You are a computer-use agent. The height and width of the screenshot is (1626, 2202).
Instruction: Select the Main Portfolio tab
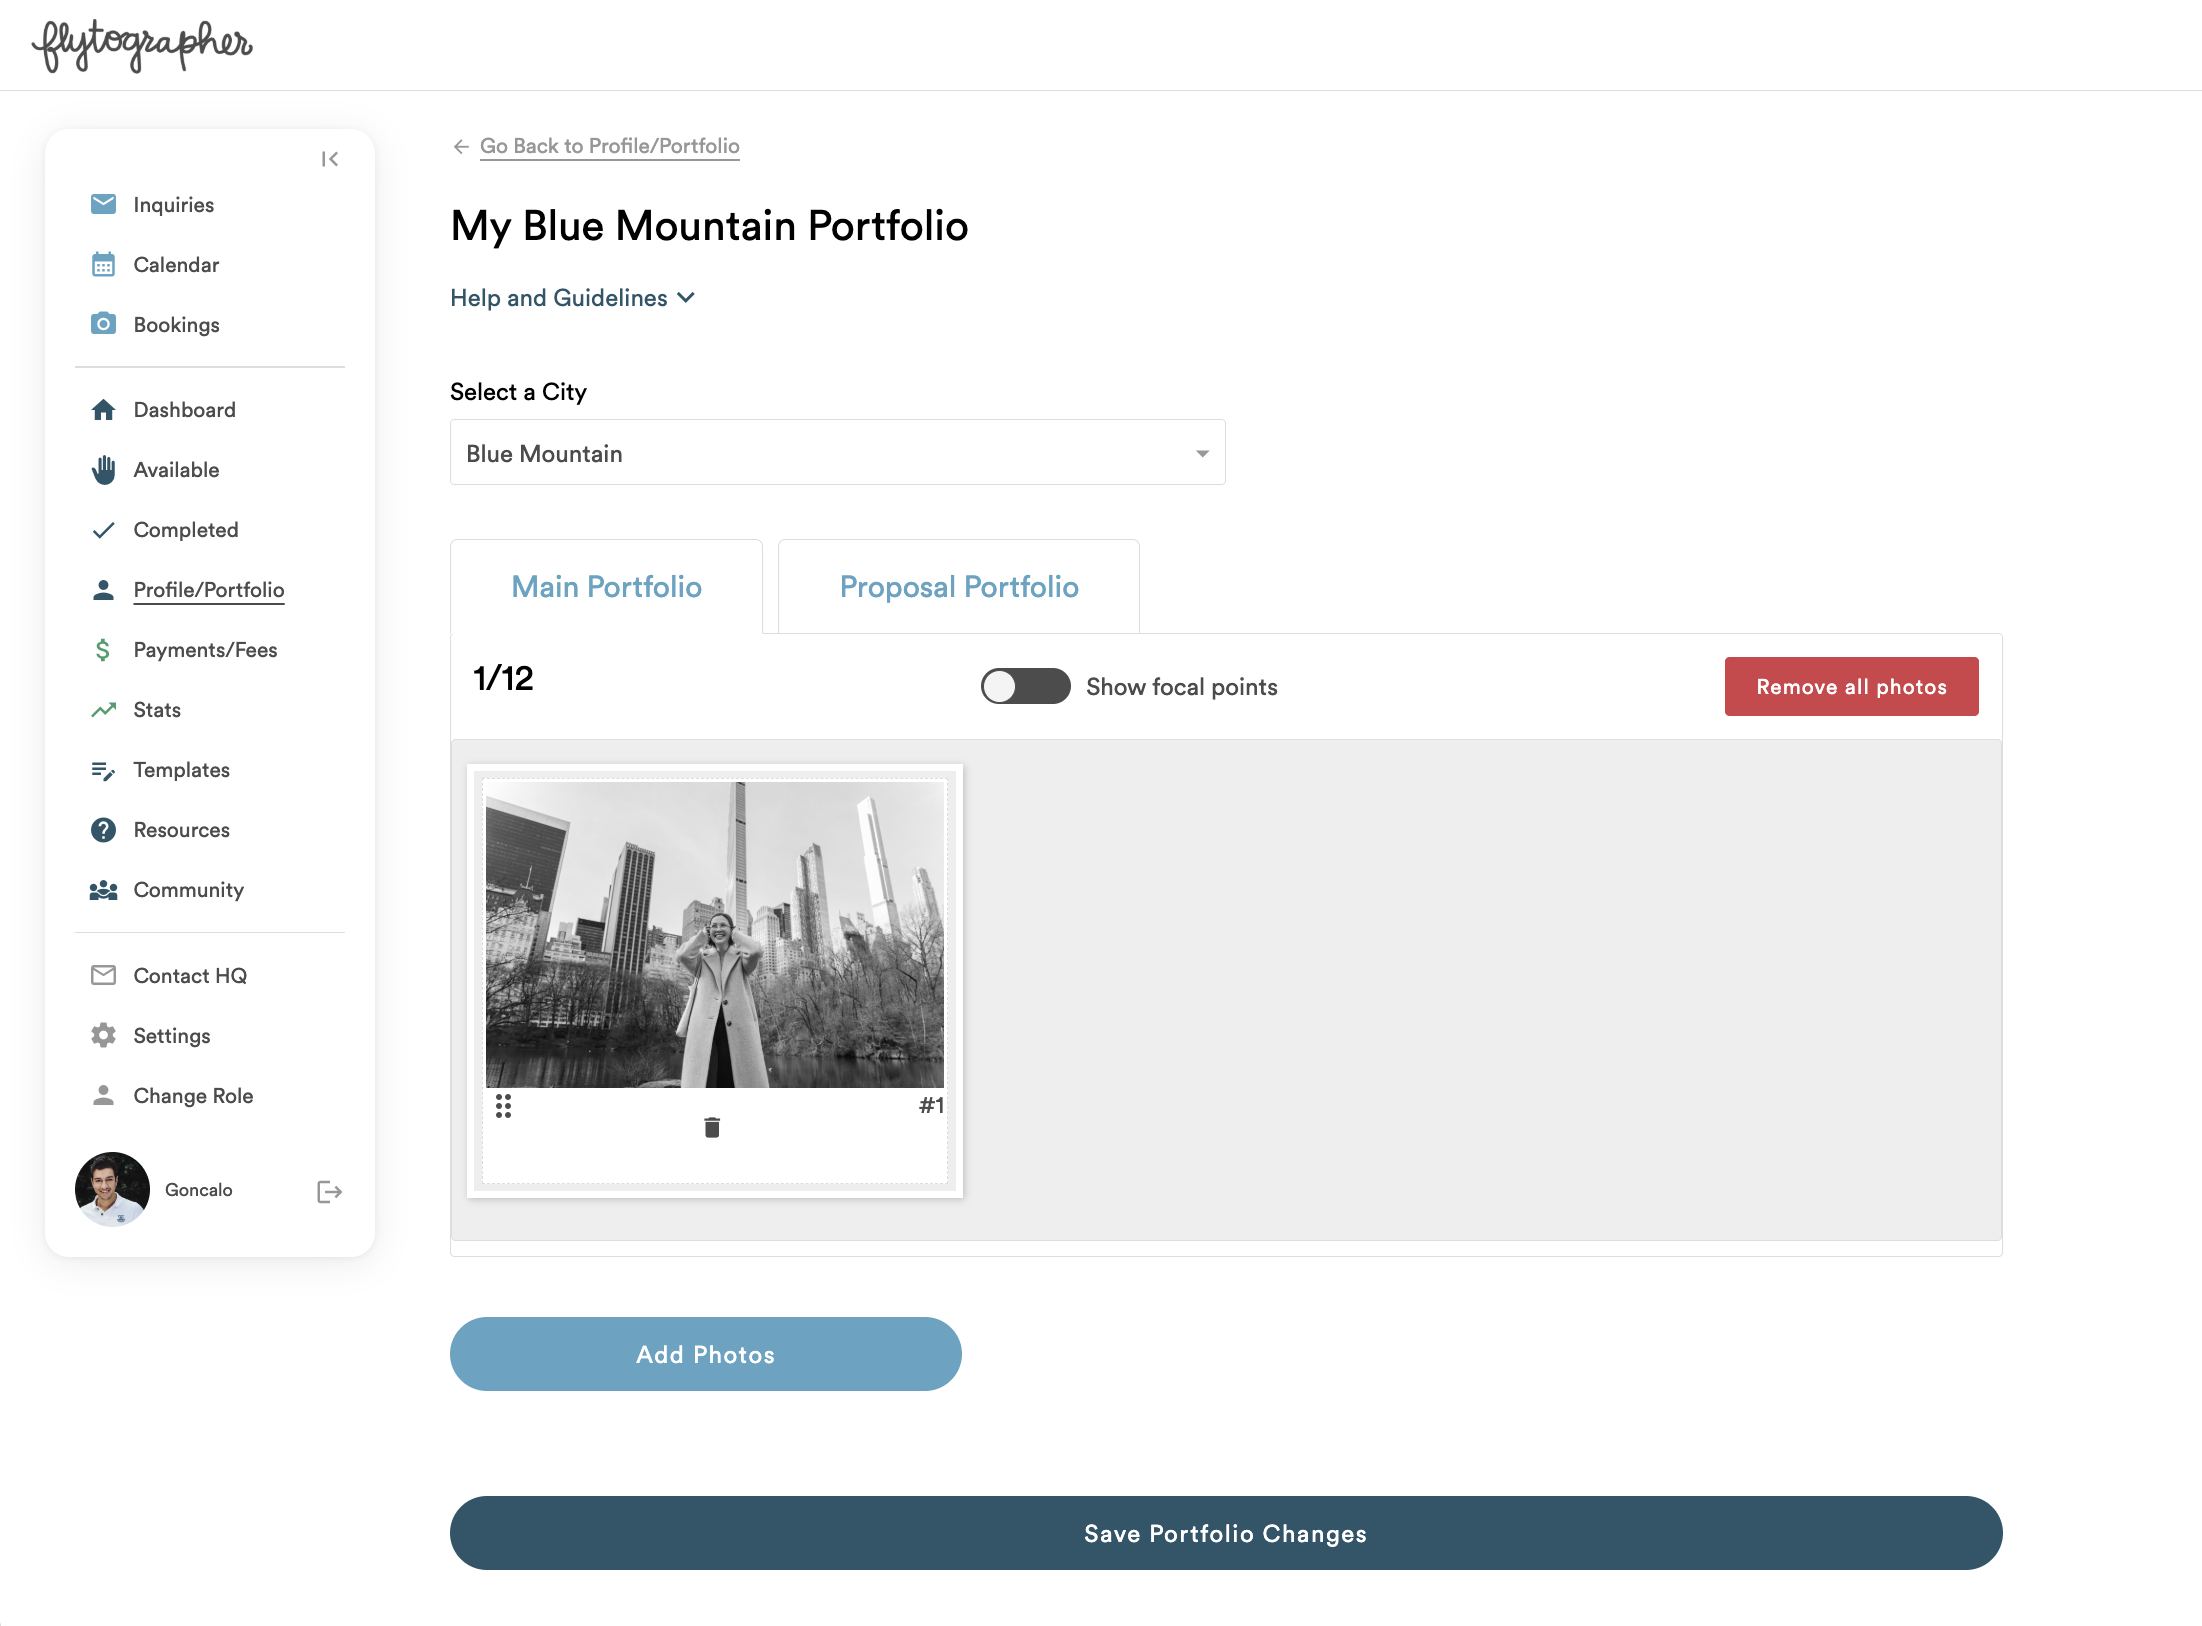(606, 587)
